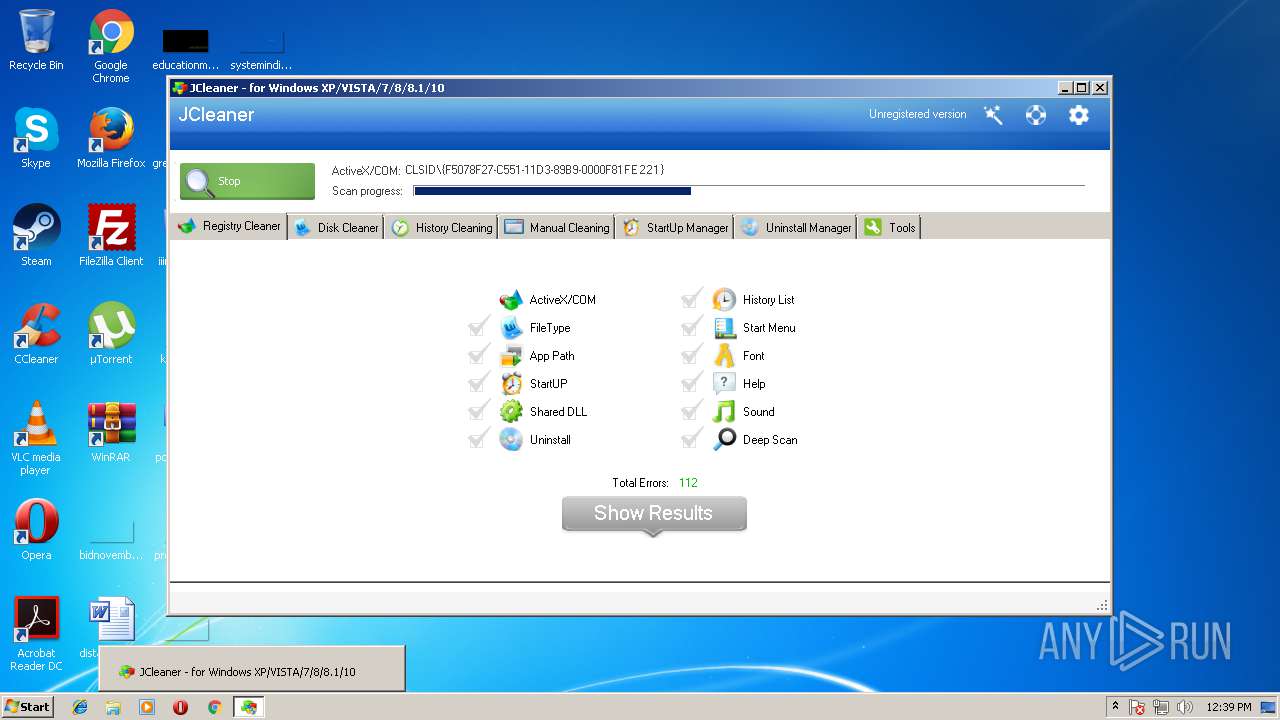Launch Acrobat Reader DC shortcut
Screen dimensions: 1280x720
pyautogui.click(x=36, y=634)
